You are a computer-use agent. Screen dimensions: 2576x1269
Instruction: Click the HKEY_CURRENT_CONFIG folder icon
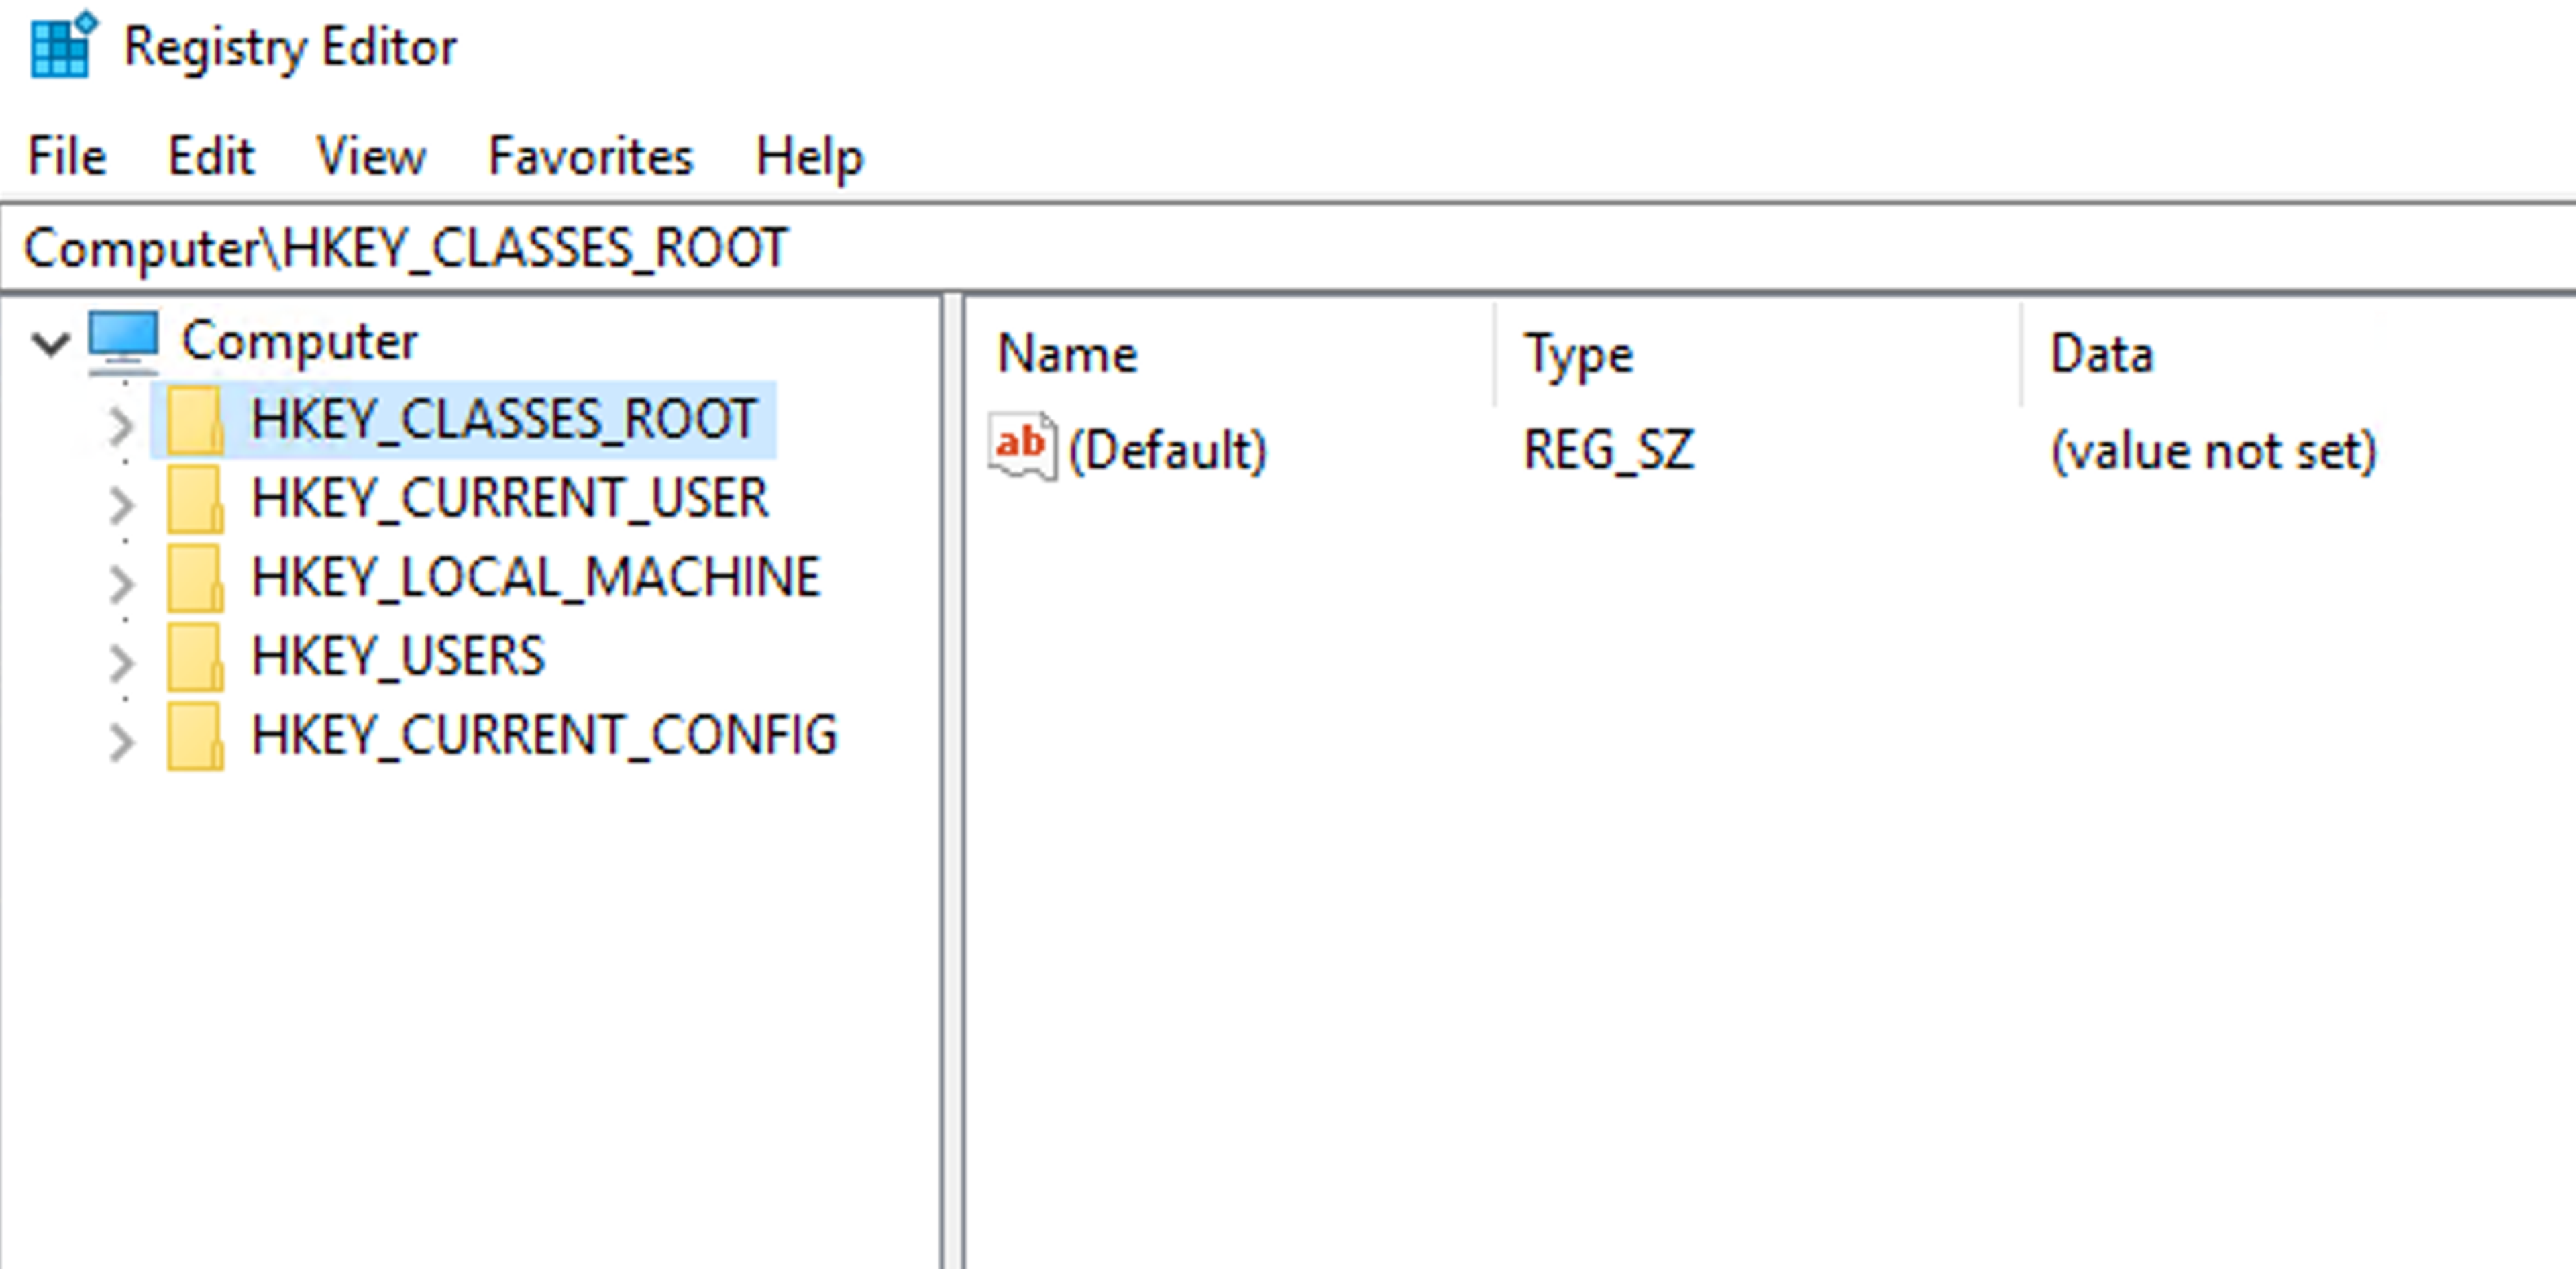pos(194,736)
